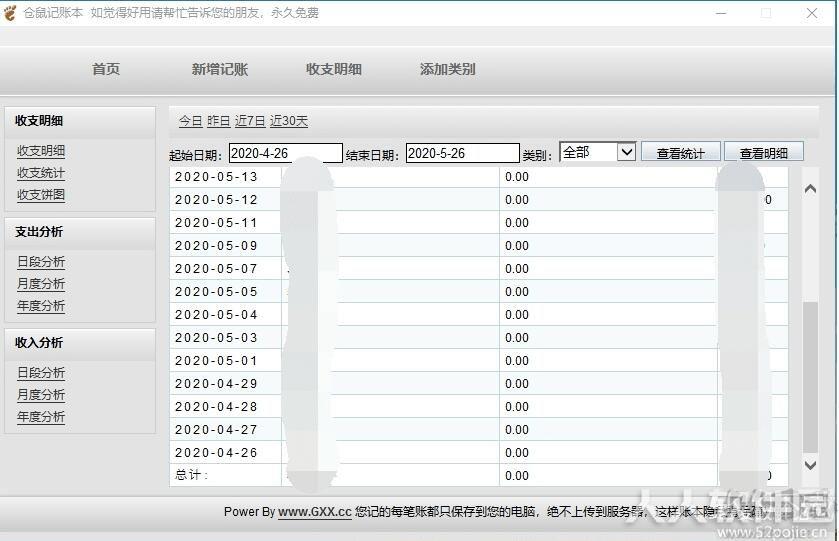839x541 pixels.
Task: Switch to the 收支明细 top tab
Action: [333, 69]
